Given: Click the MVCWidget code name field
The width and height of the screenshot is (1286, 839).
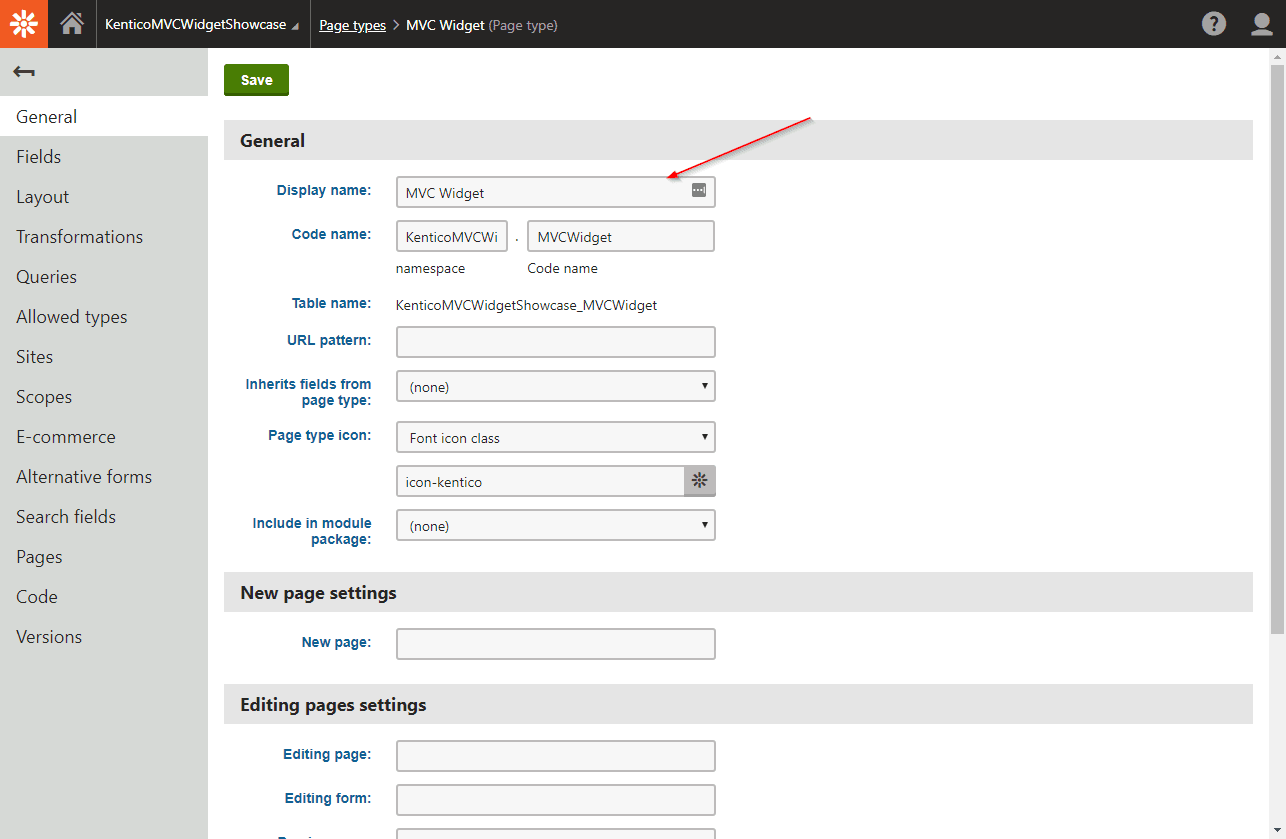Looking at the screenshot, I should click(621, 236).
